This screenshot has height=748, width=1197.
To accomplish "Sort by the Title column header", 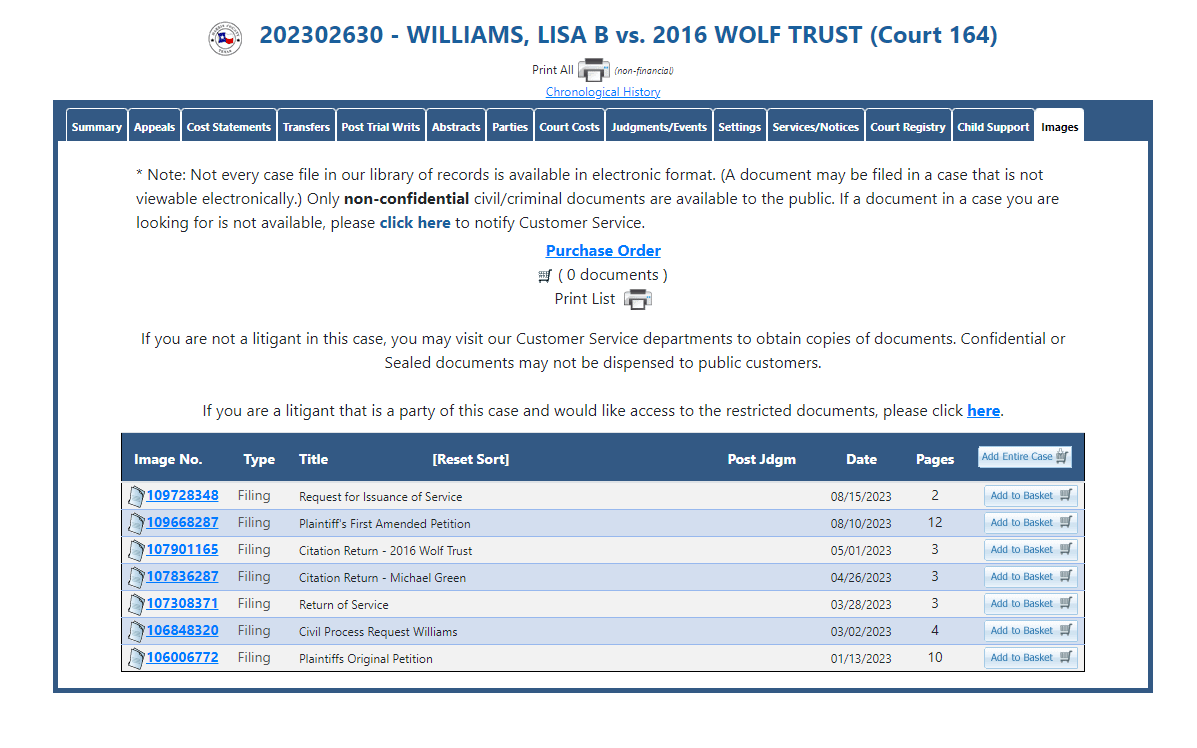I will point(314,459).
